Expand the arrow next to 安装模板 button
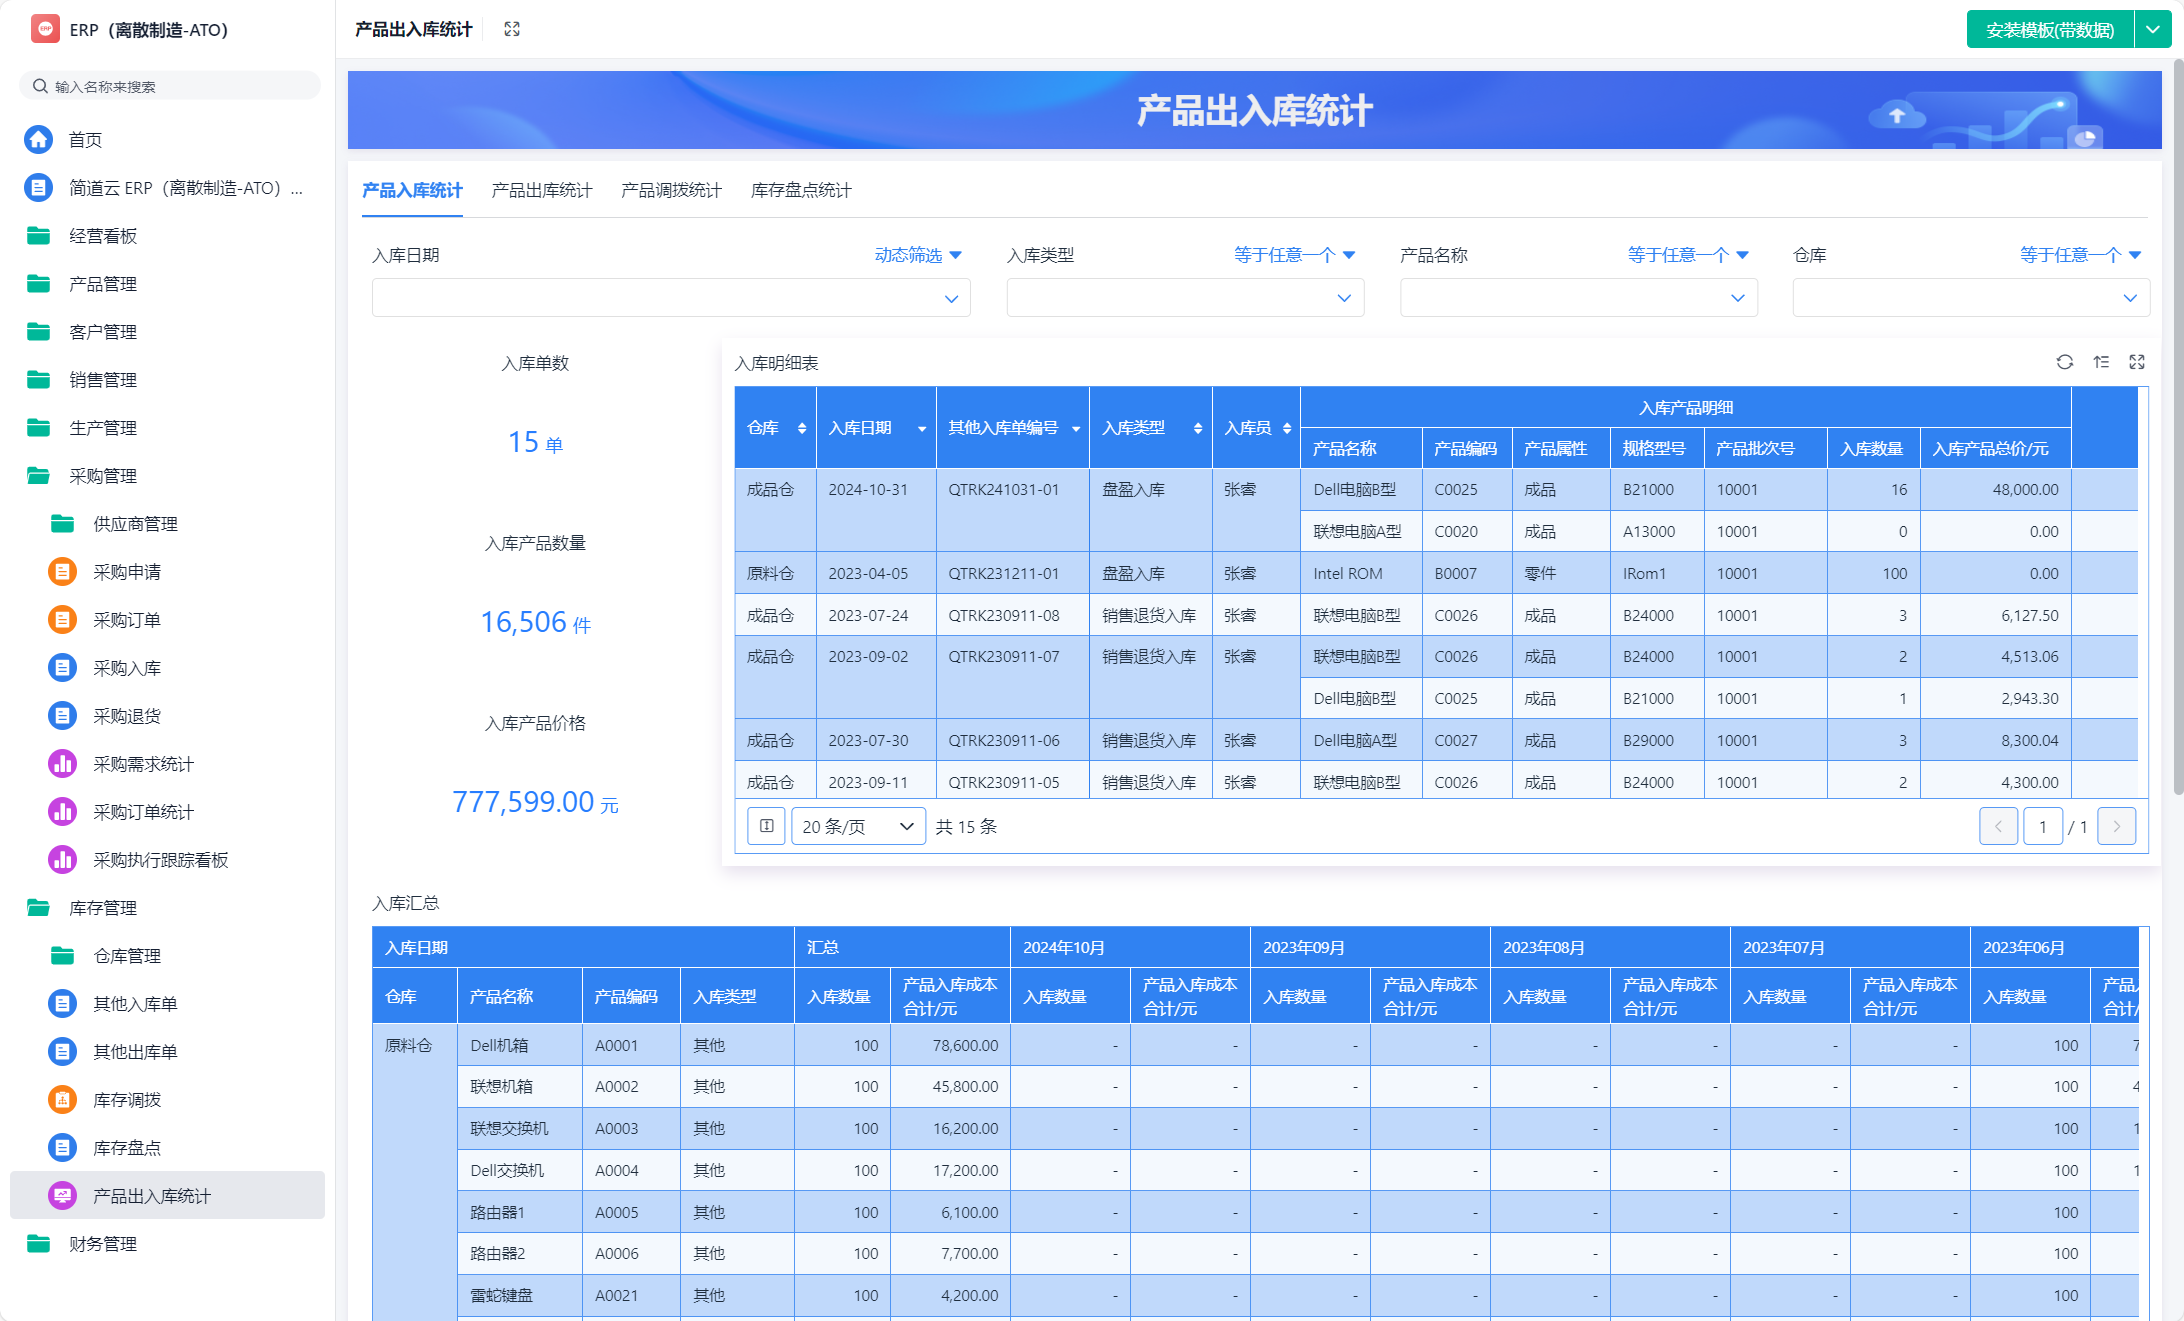 tap(2153, 30)
